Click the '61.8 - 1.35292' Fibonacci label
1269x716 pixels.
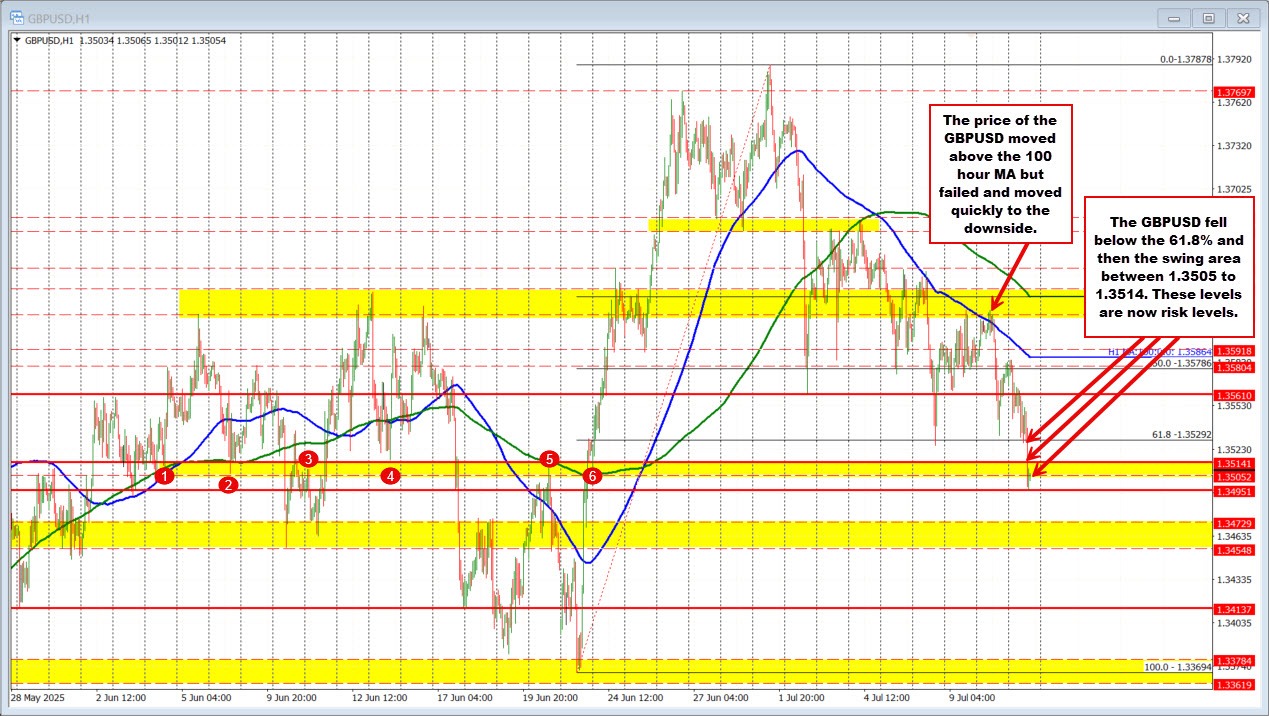click(x=1181, y=435)
